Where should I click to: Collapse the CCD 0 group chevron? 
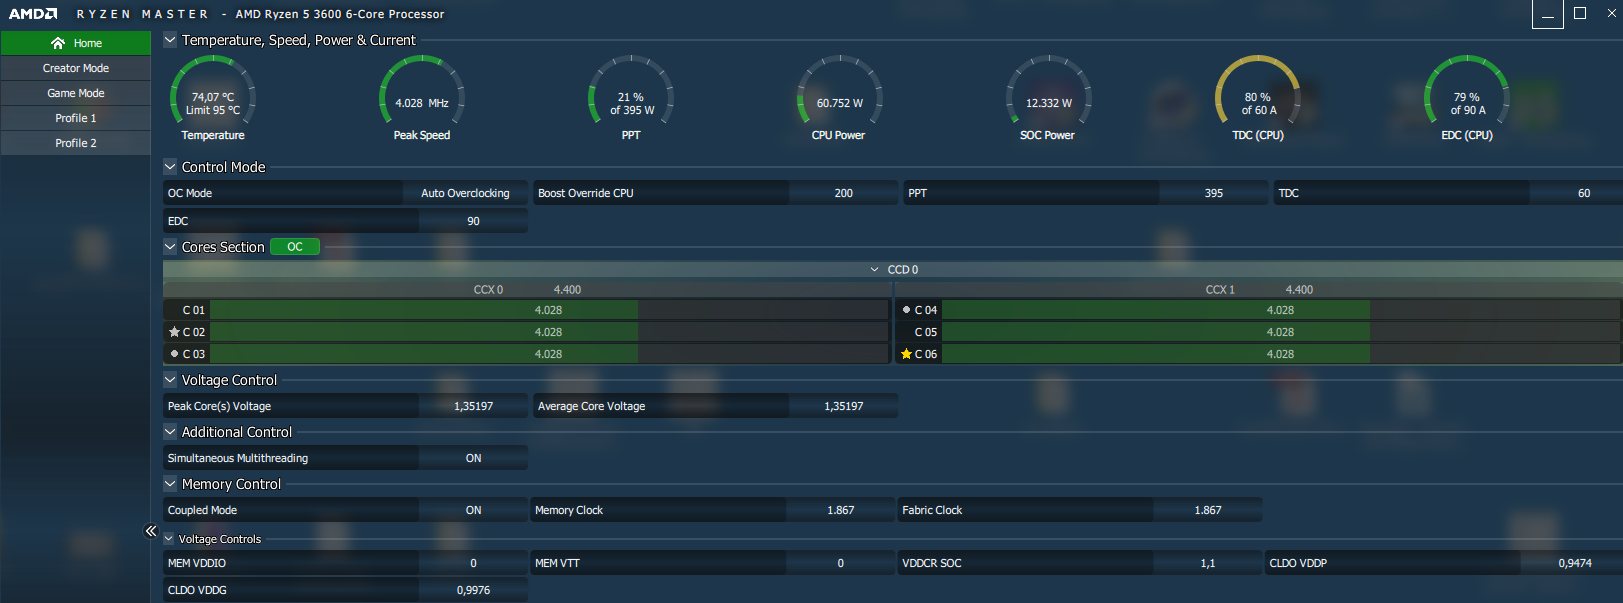tap(875, 270)
